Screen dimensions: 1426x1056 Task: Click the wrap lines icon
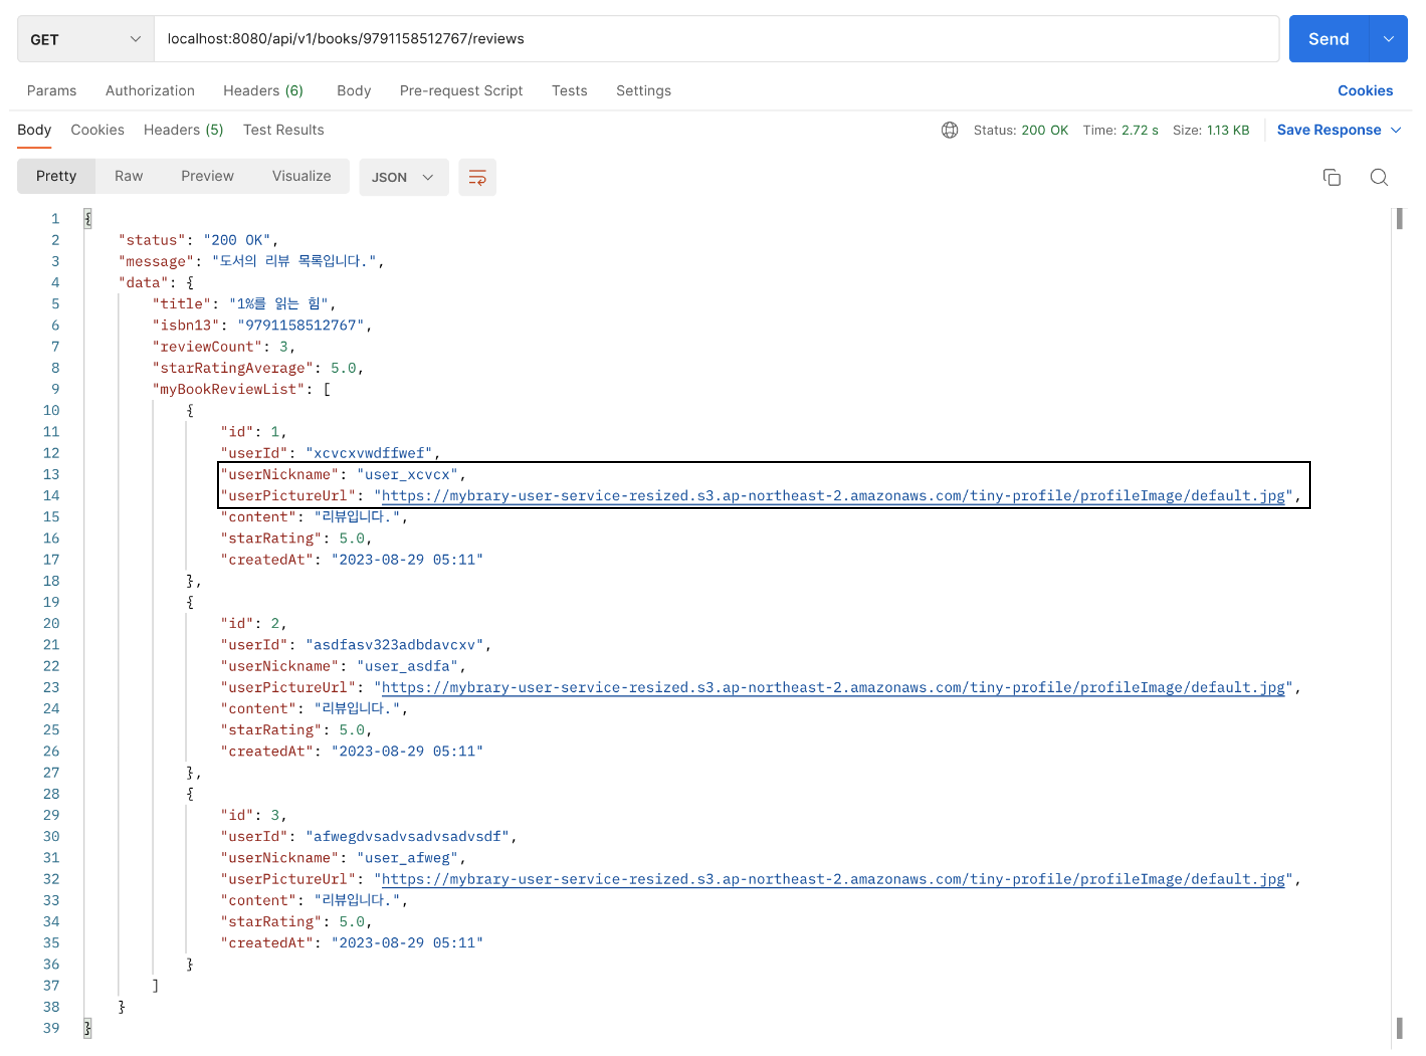[x=477, y=177]
